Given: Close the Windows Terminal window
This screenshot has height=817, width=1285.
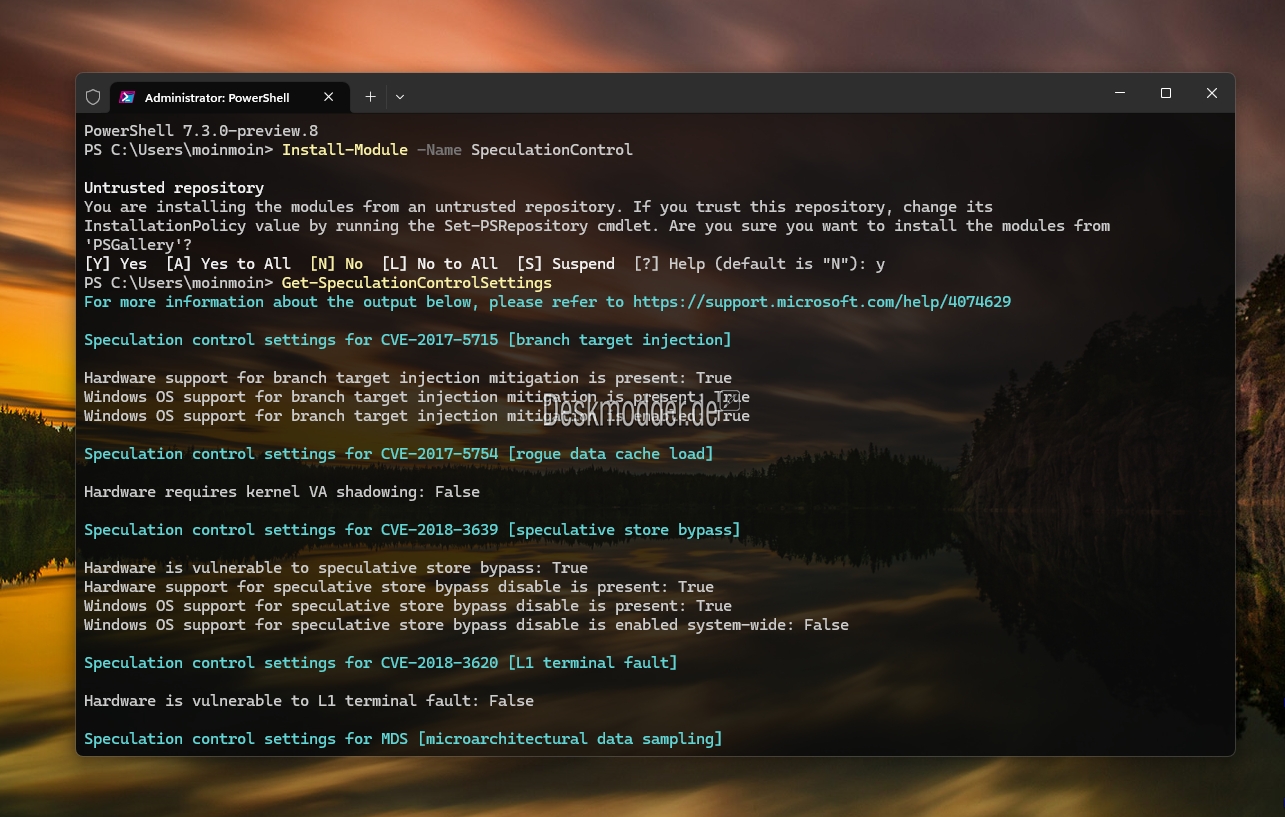Looking at the screenshot, I should click(x=1212, y=93).
